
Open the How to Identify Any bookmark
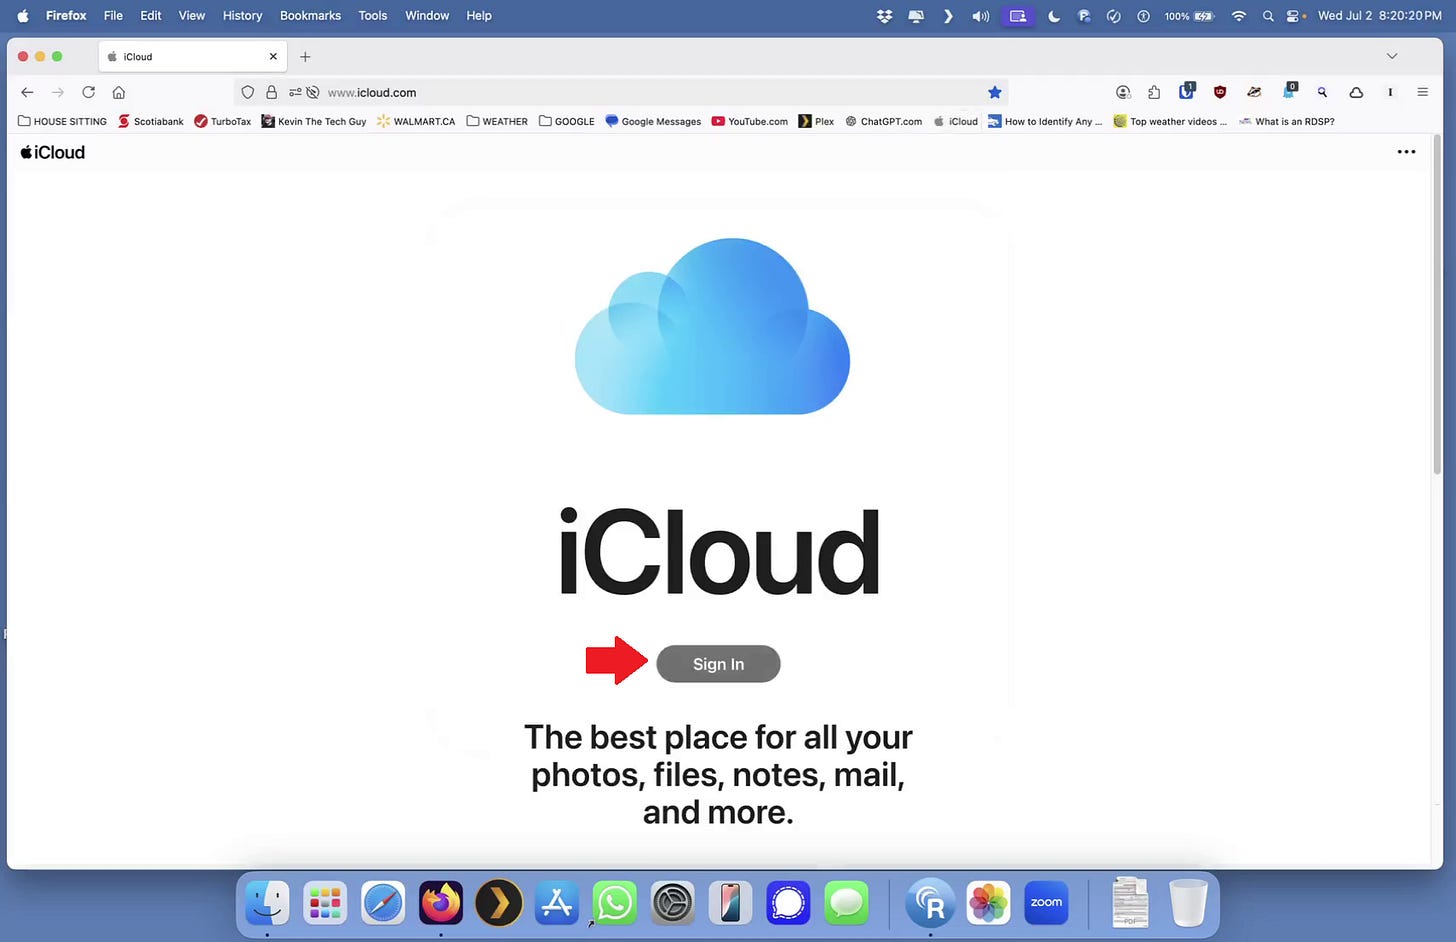(1044, 121)
